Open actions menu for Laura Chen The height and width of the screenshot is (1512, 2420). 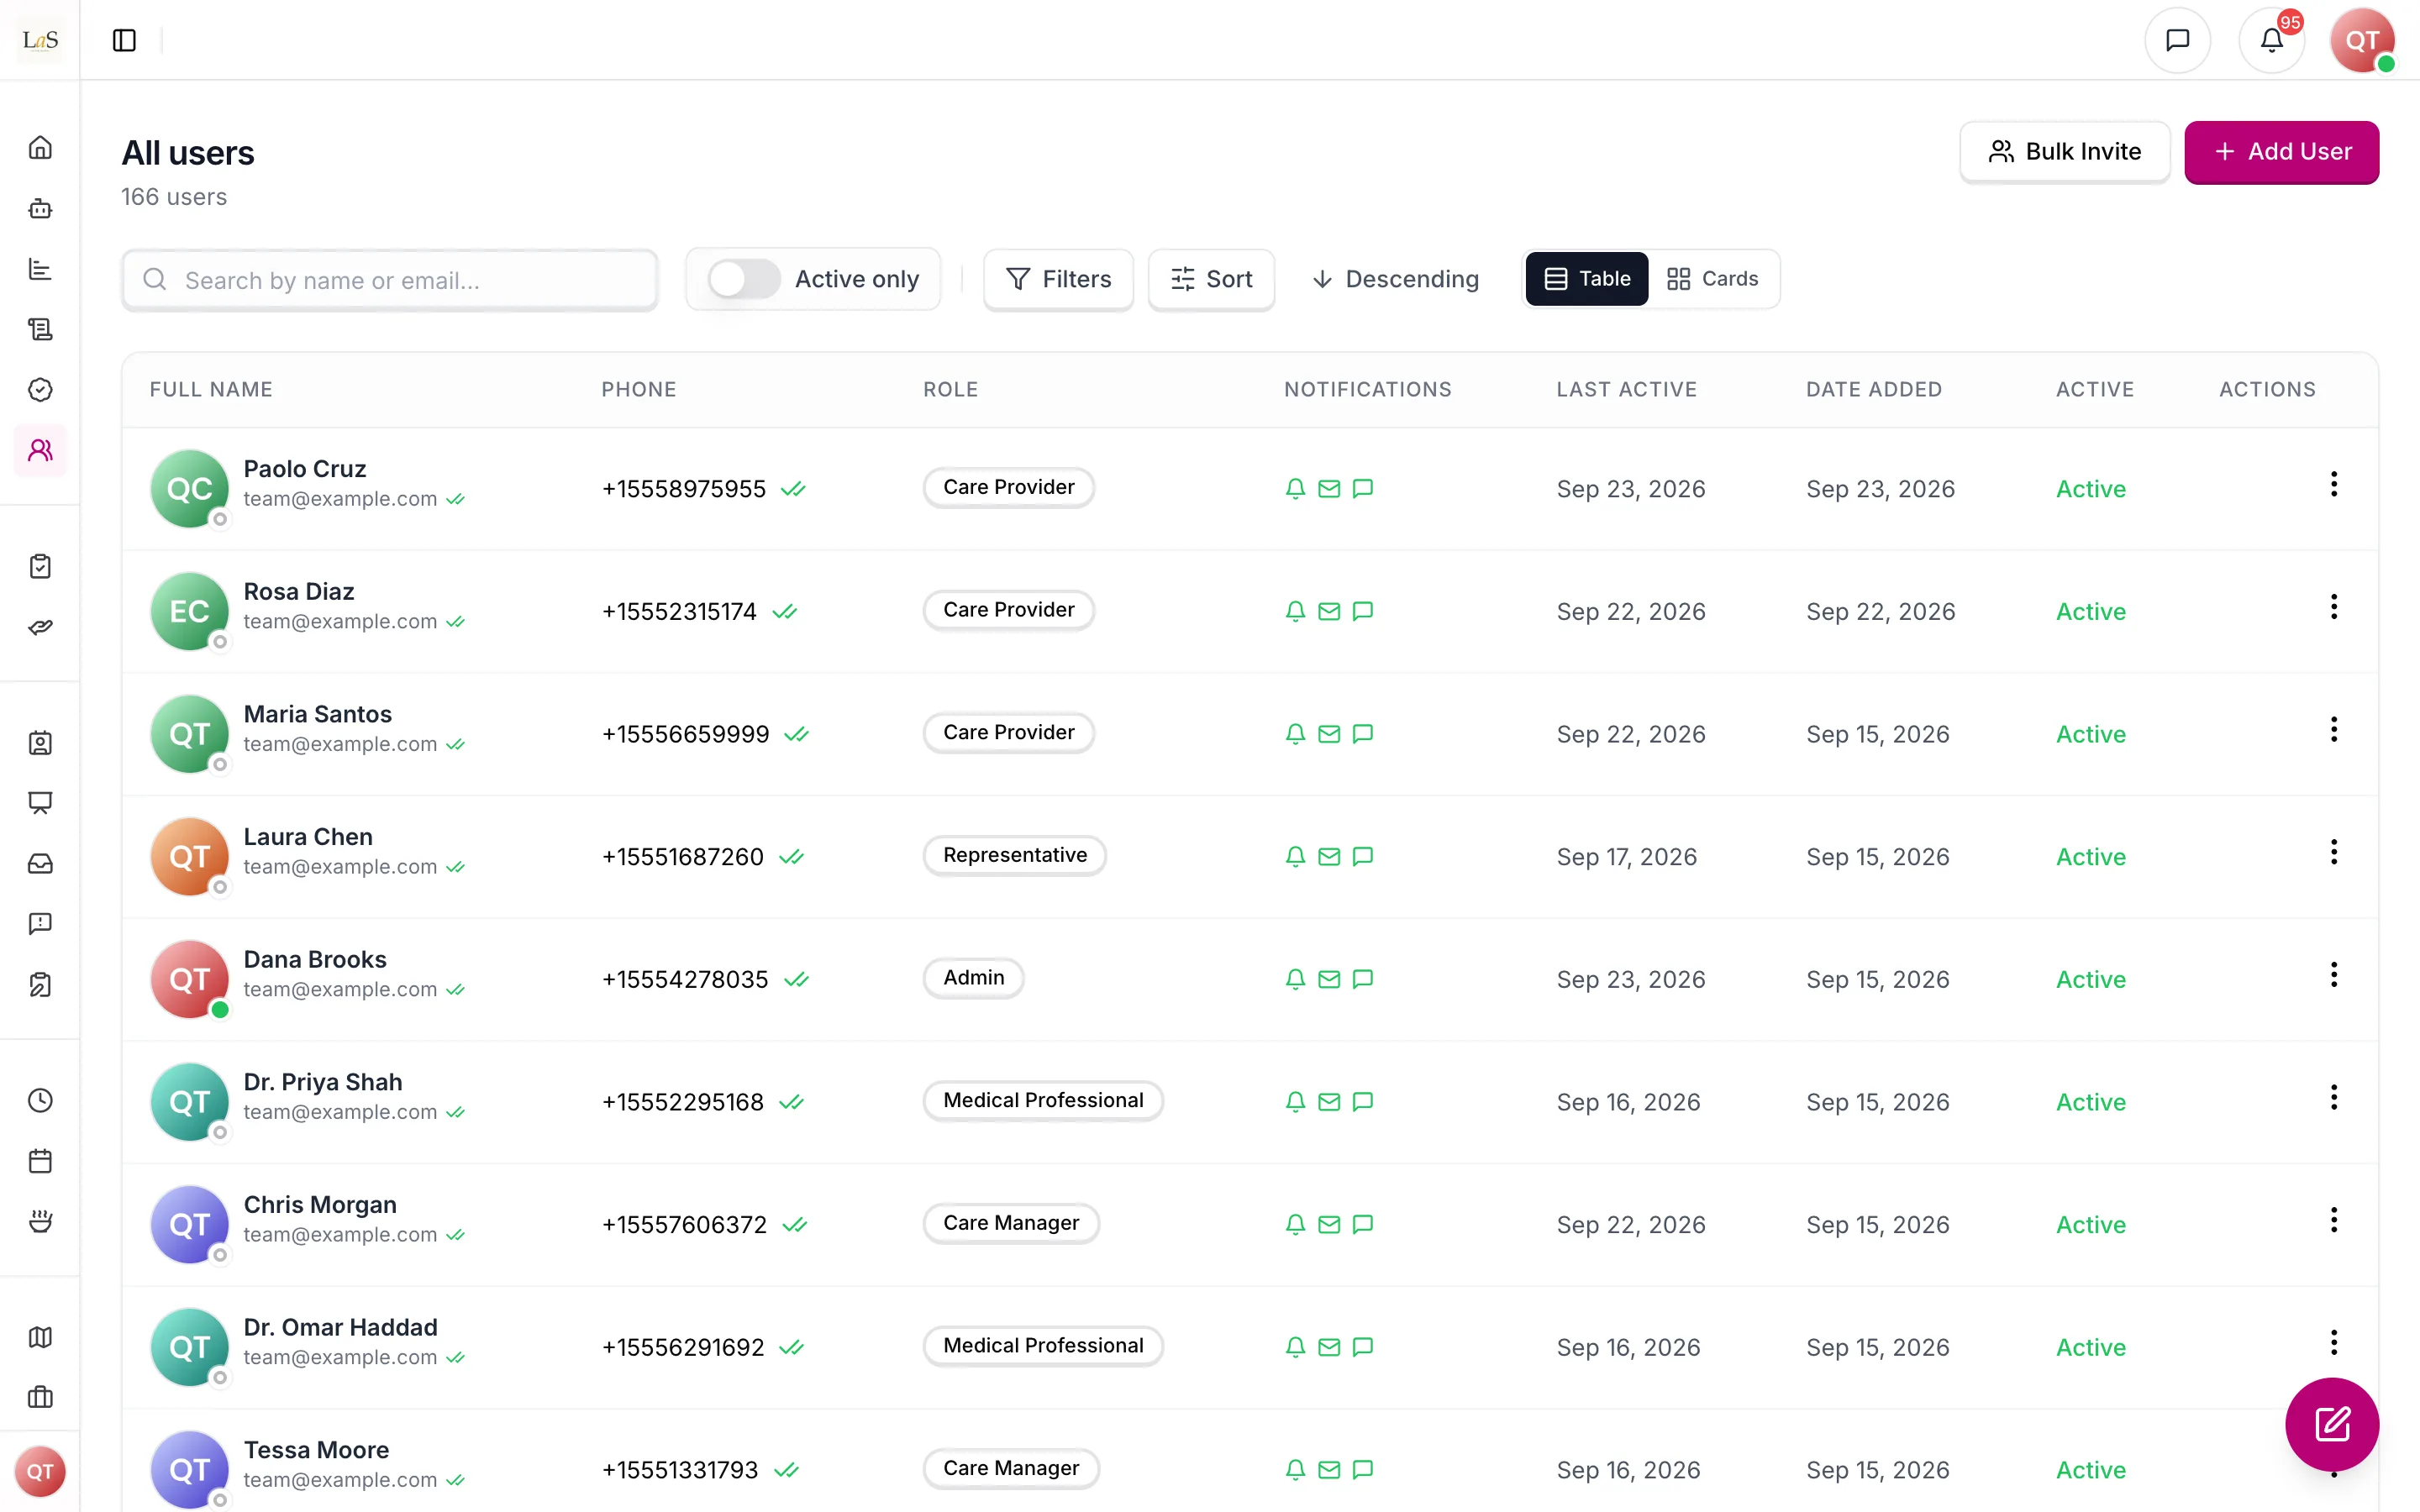coord(2334,853)
